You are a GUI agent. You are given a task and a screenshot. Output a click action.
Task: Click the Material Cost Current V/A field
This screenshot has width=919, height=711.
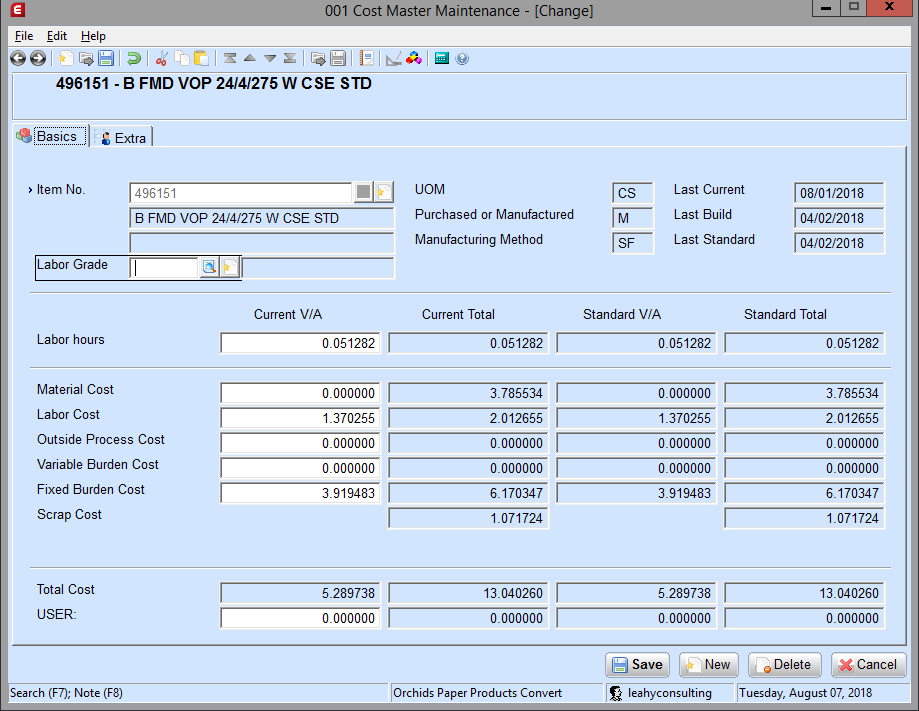pyautogui.click(x=300, y=393)
